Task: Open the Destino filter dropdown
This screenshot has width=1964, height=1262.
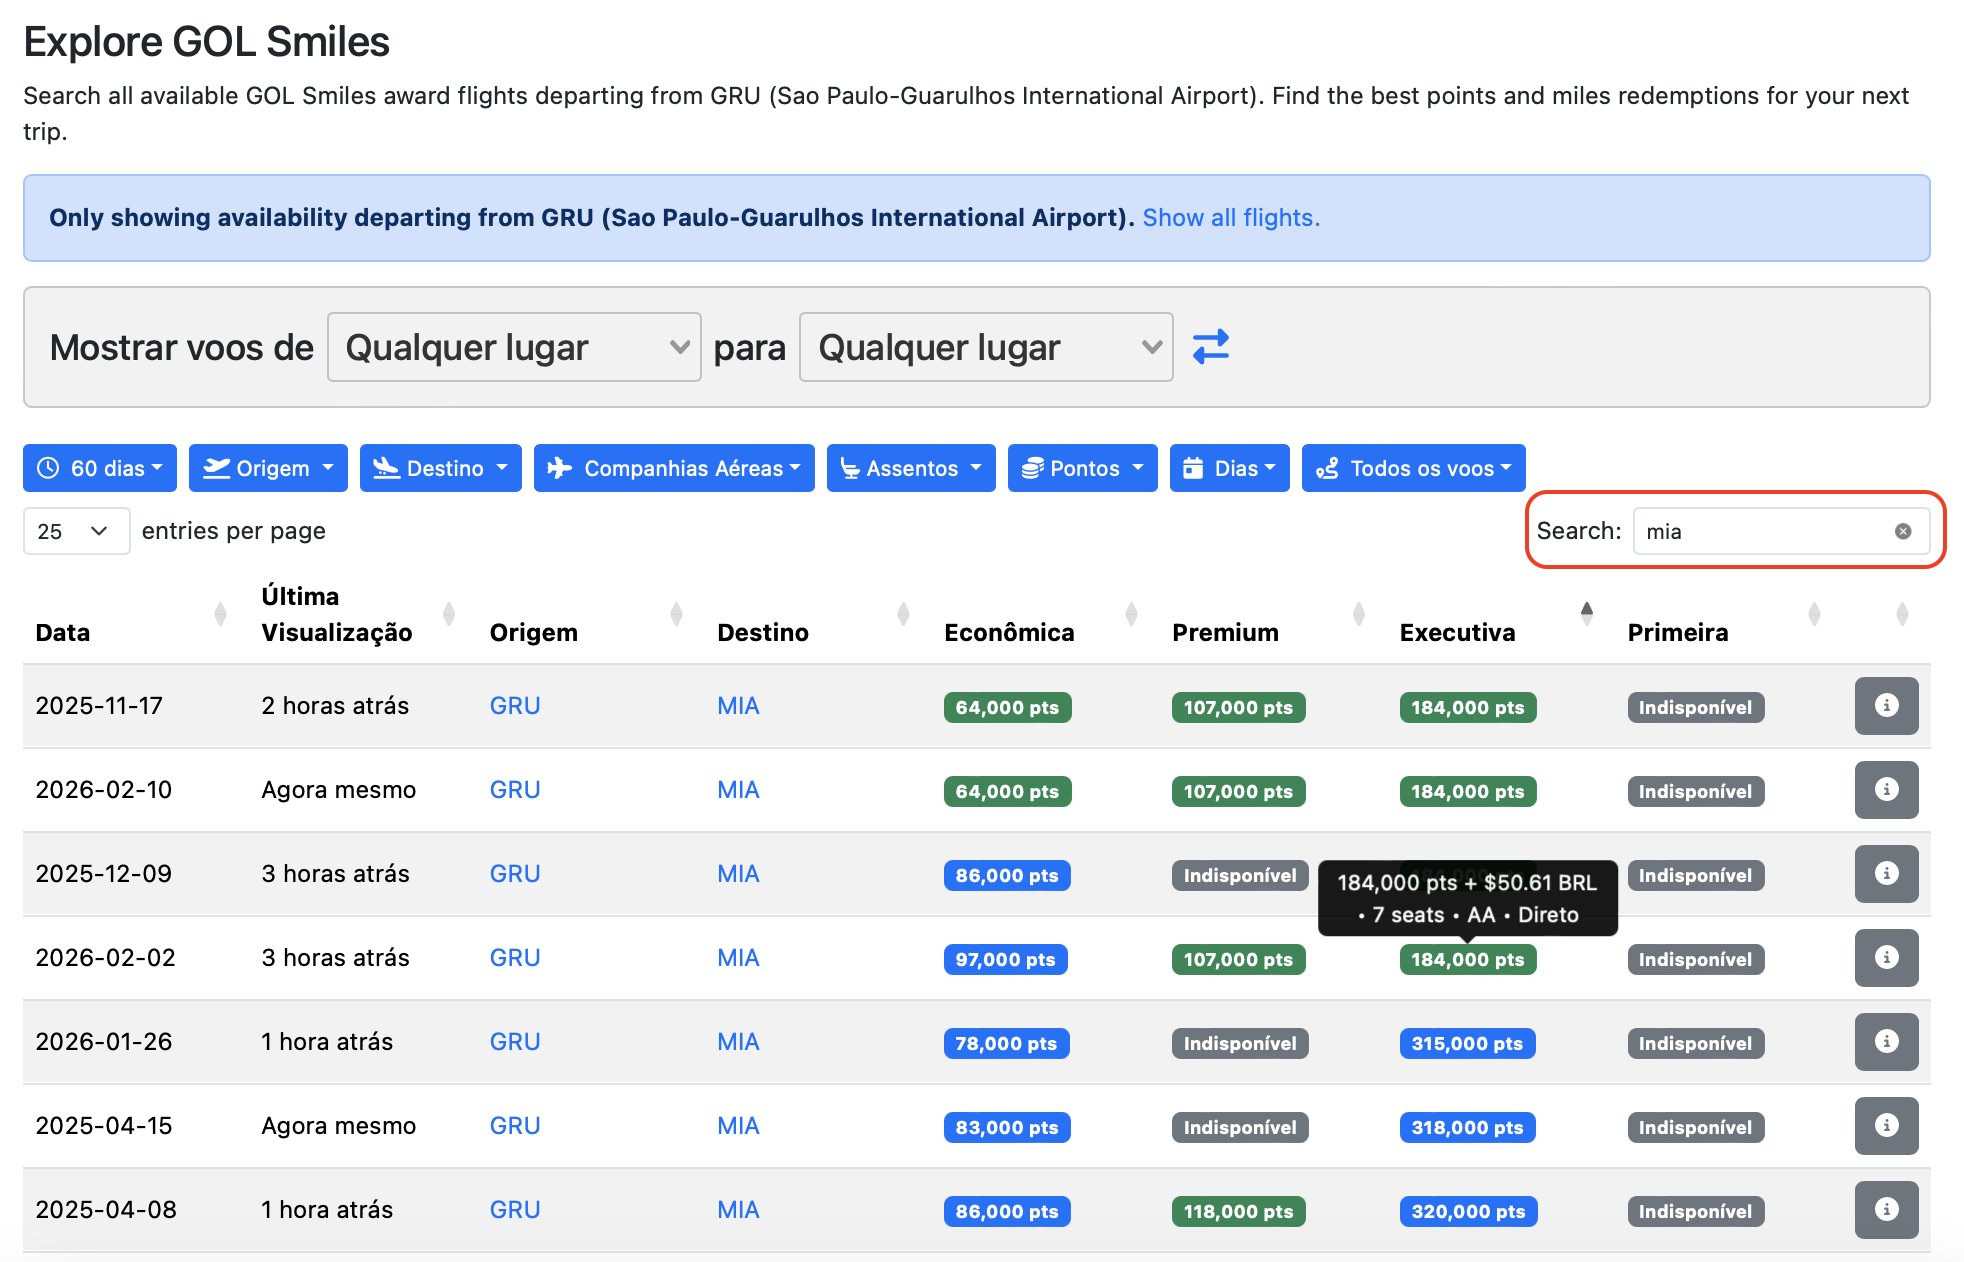Action: [x=441, y=468]
